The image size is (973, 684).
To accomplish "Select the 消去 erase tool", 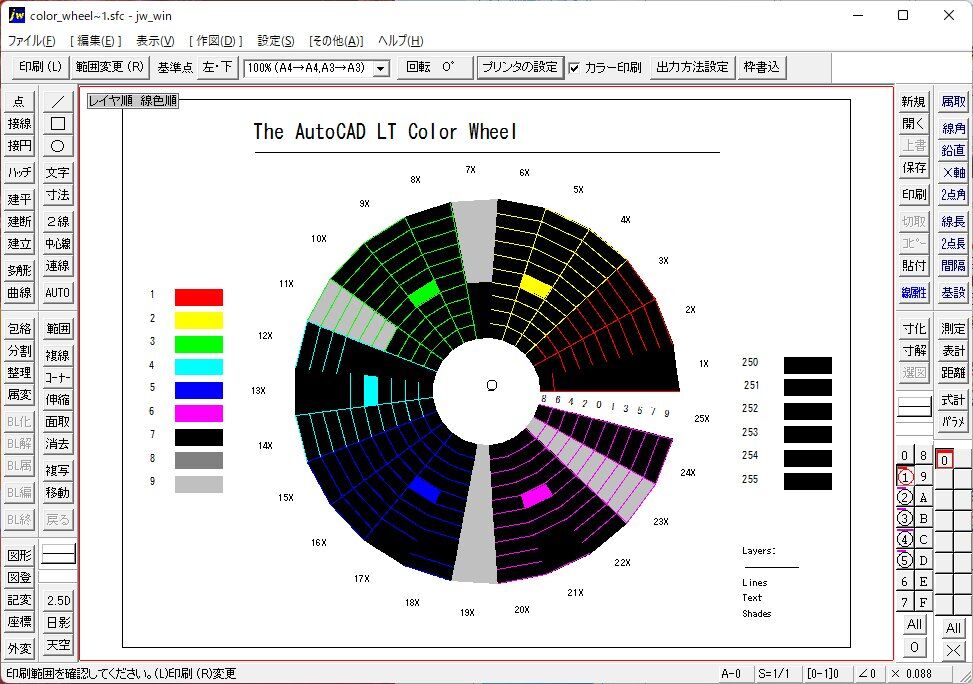I will [58, 444].
